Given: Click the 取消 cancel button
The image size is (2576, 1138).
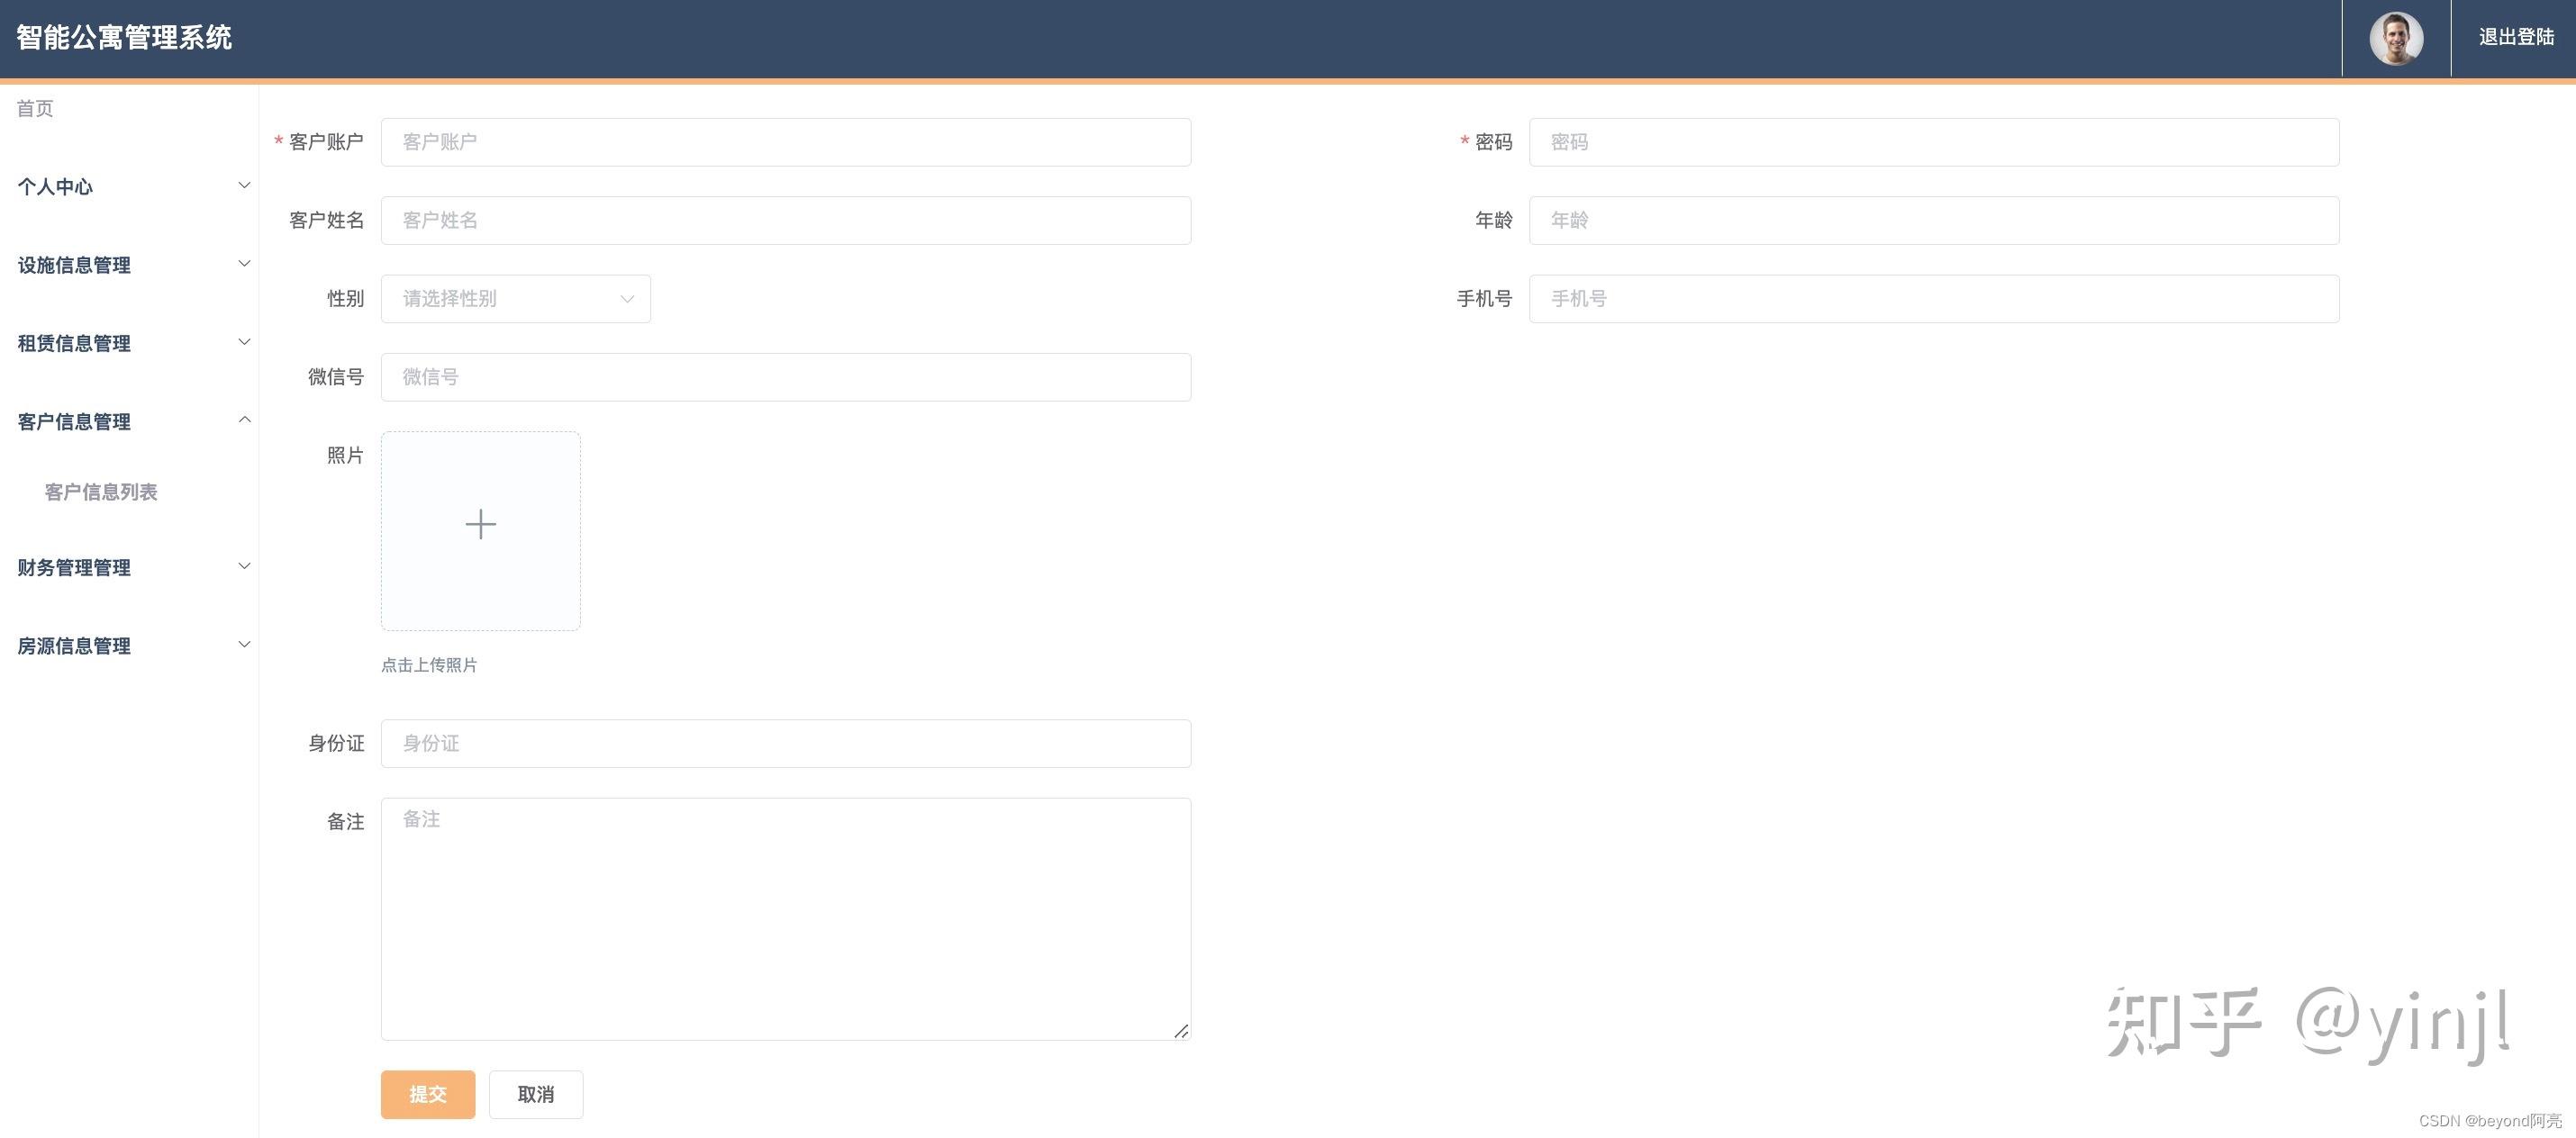Looking at the screenshot, I should pos(535,1094).
